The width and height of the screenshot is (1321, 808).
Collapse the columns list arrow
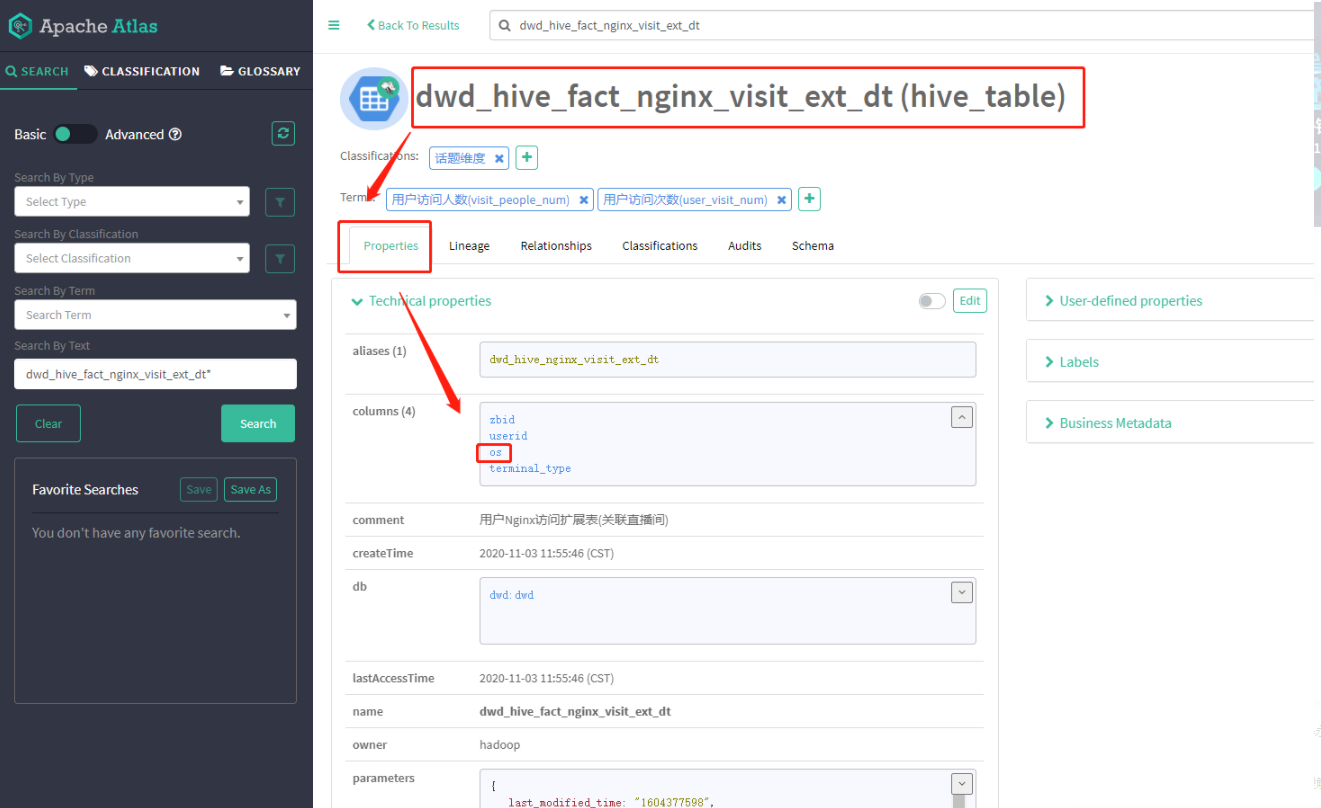tap(962, 418)
